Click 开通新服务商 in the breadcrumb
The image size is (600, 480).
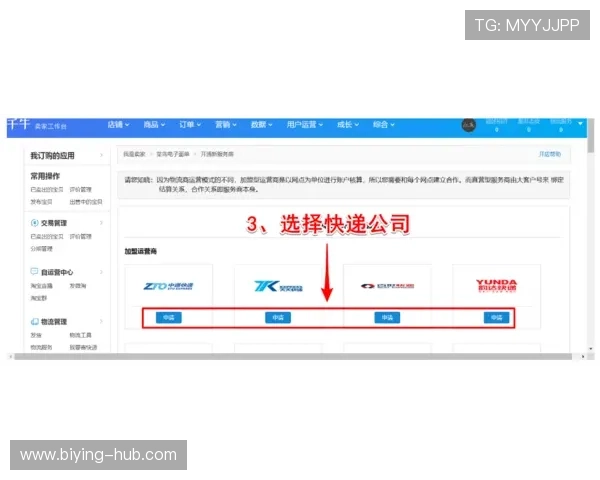click(x=217, y=154)
